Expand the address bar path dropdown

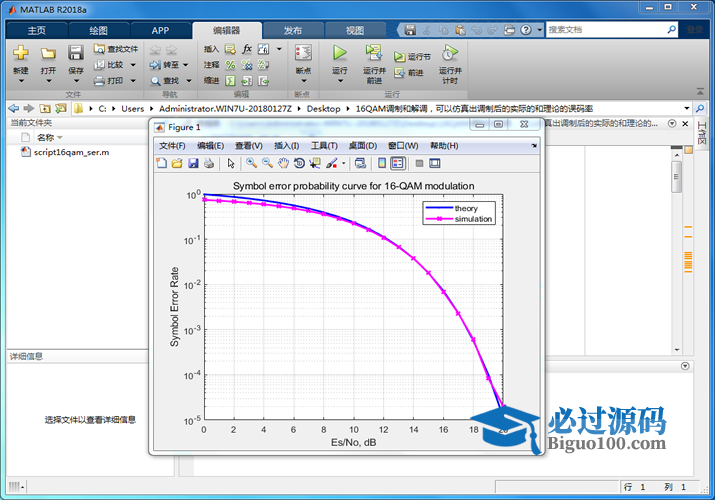point(687,108)
